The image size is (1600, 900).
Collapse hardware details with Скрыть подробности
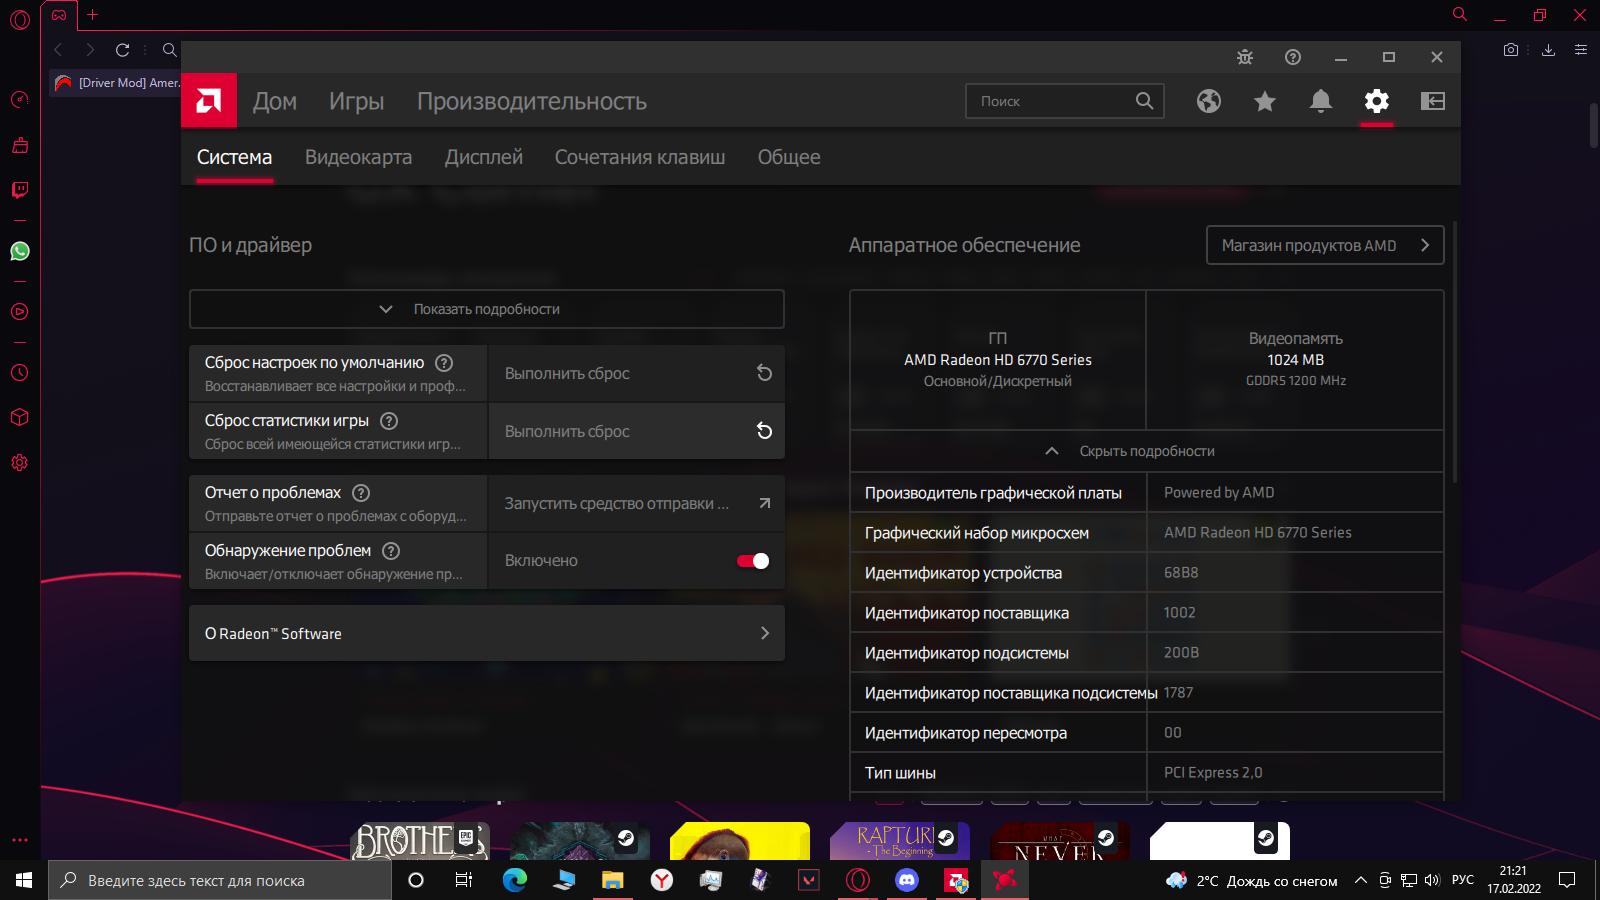(x=1147, y=451)
